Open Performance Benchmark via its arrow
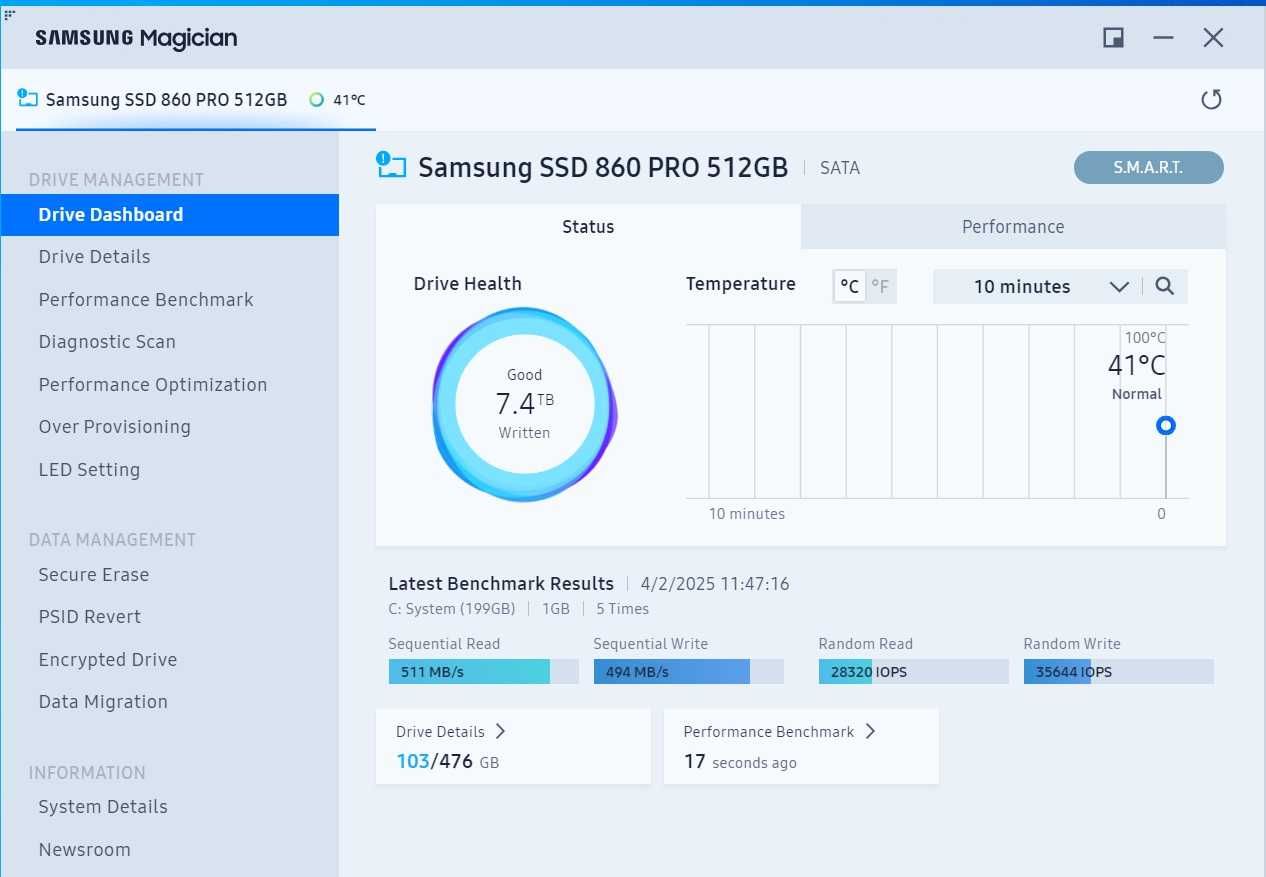The height and width of the screenshot is (877, 1266). (870, 731)
